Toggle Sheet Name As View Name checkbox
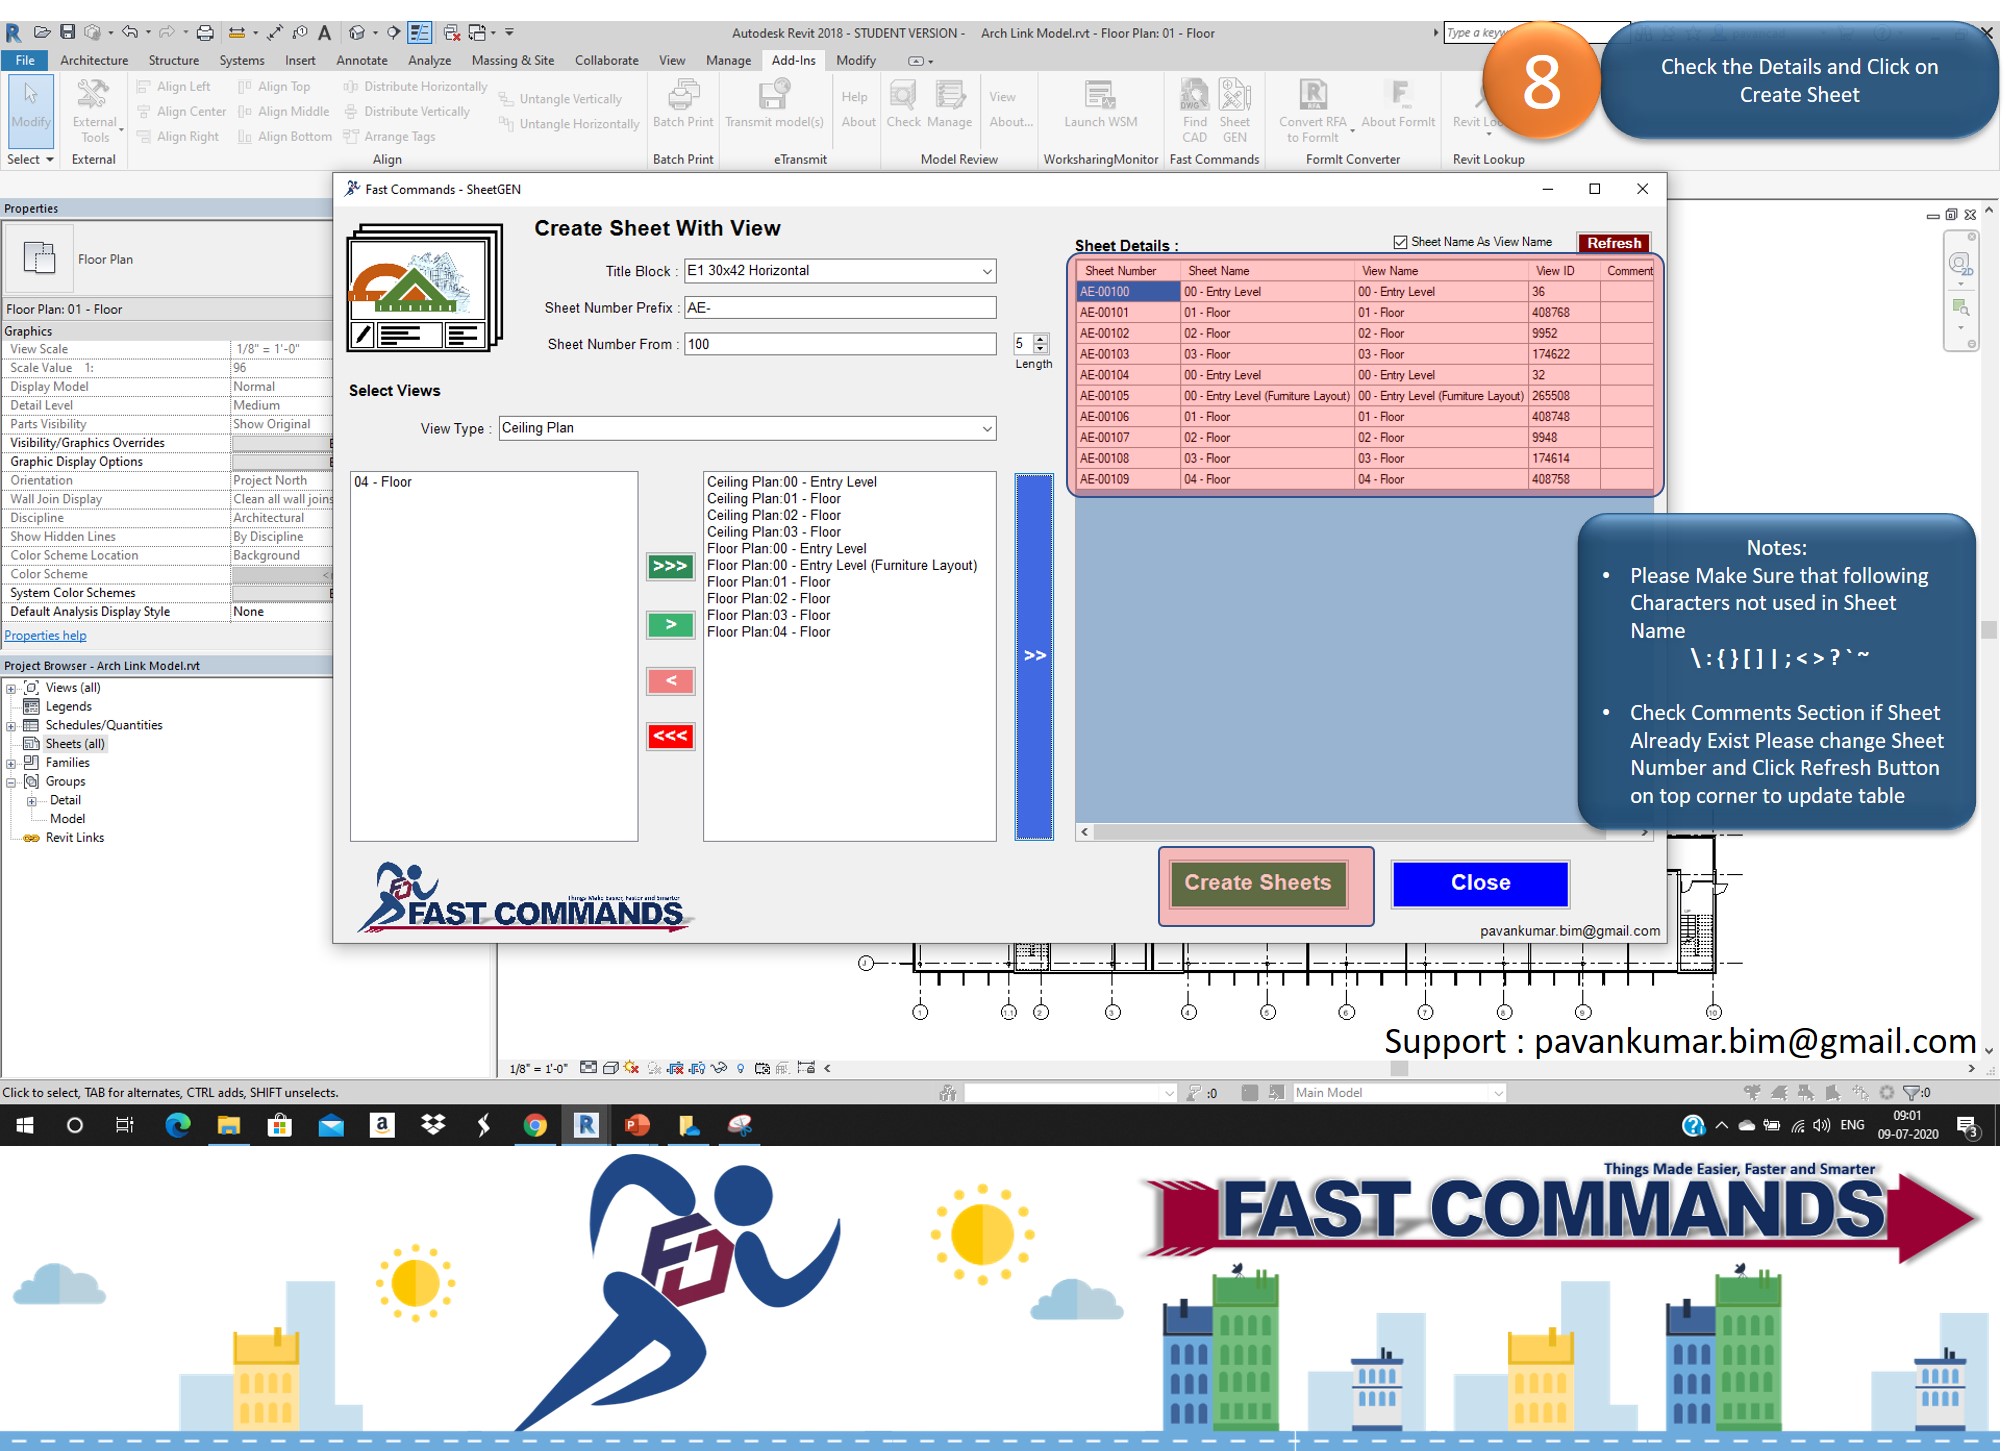Viewport: 2008px width, 1451px height. [1400, 242]
